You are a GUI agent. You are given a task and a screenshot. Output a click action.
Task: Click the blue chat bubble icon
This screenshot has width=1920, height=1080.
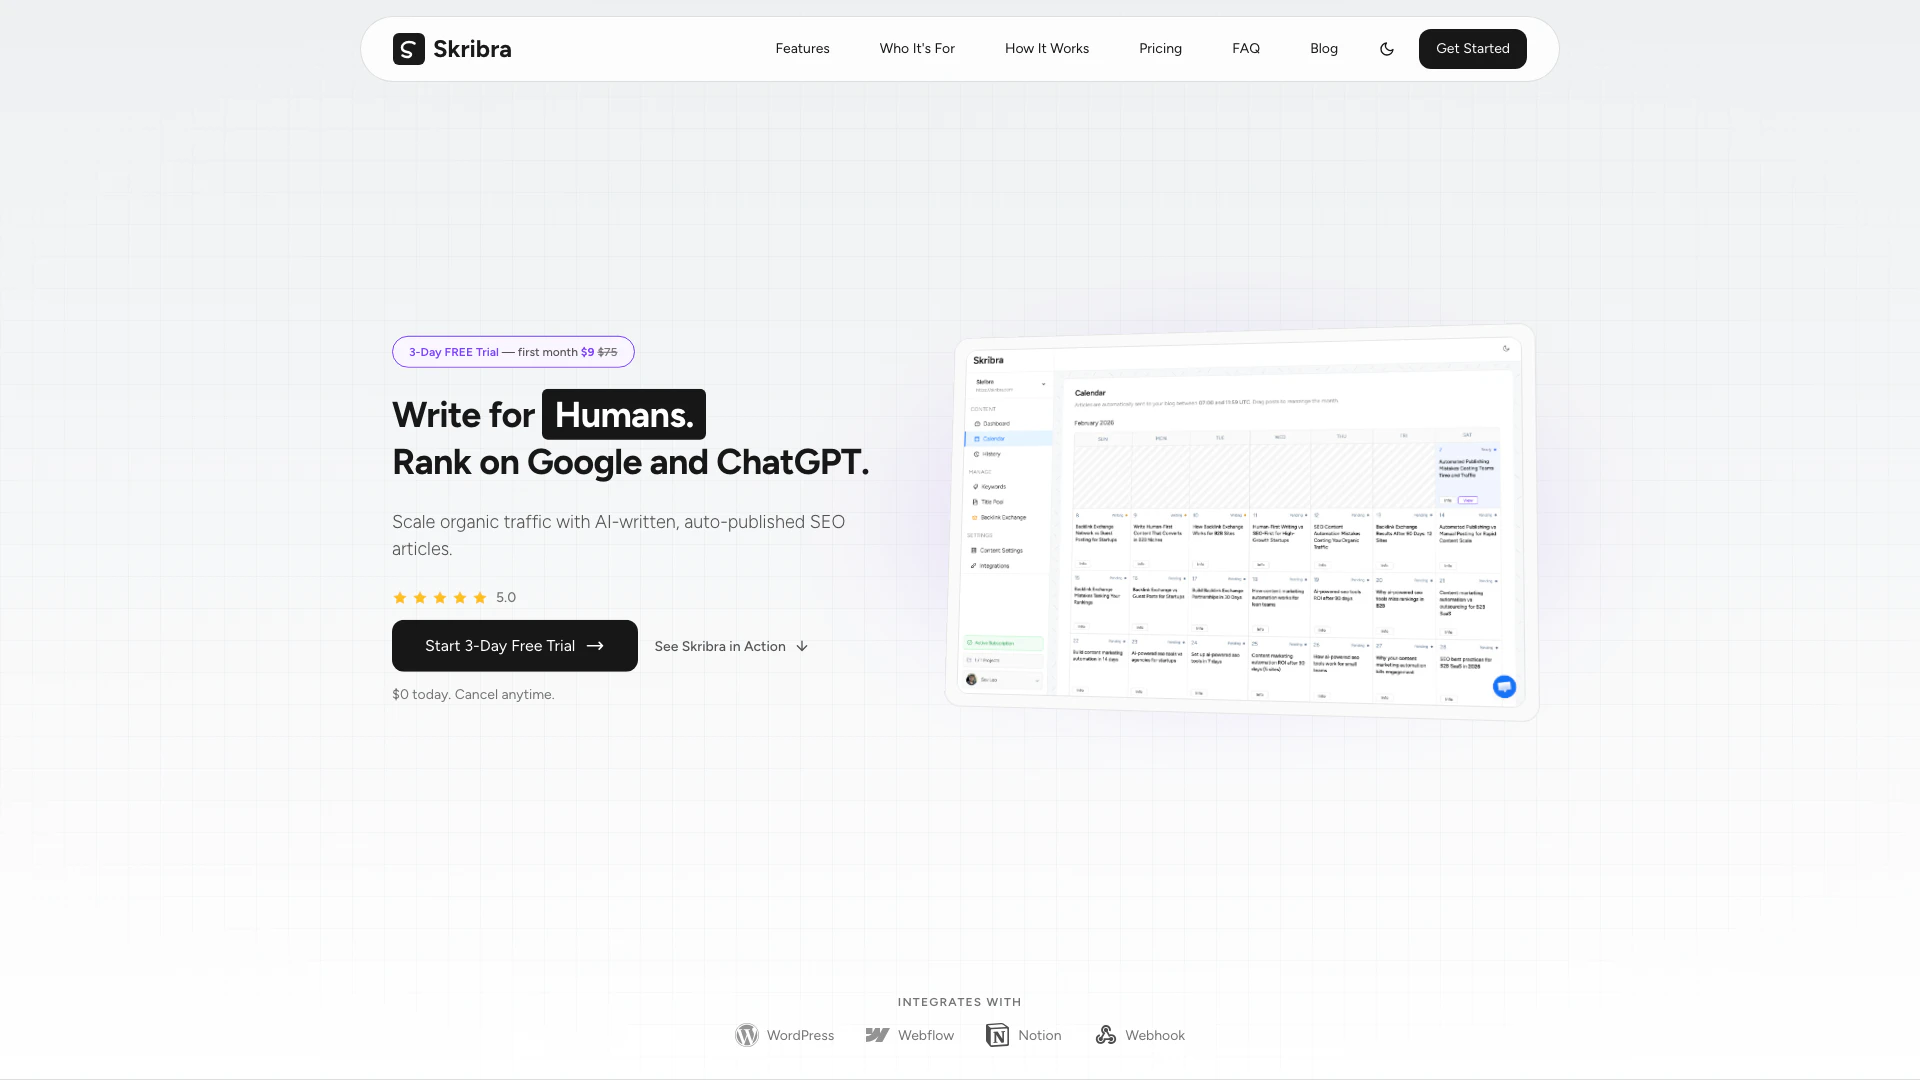[x=1504, y=686]
